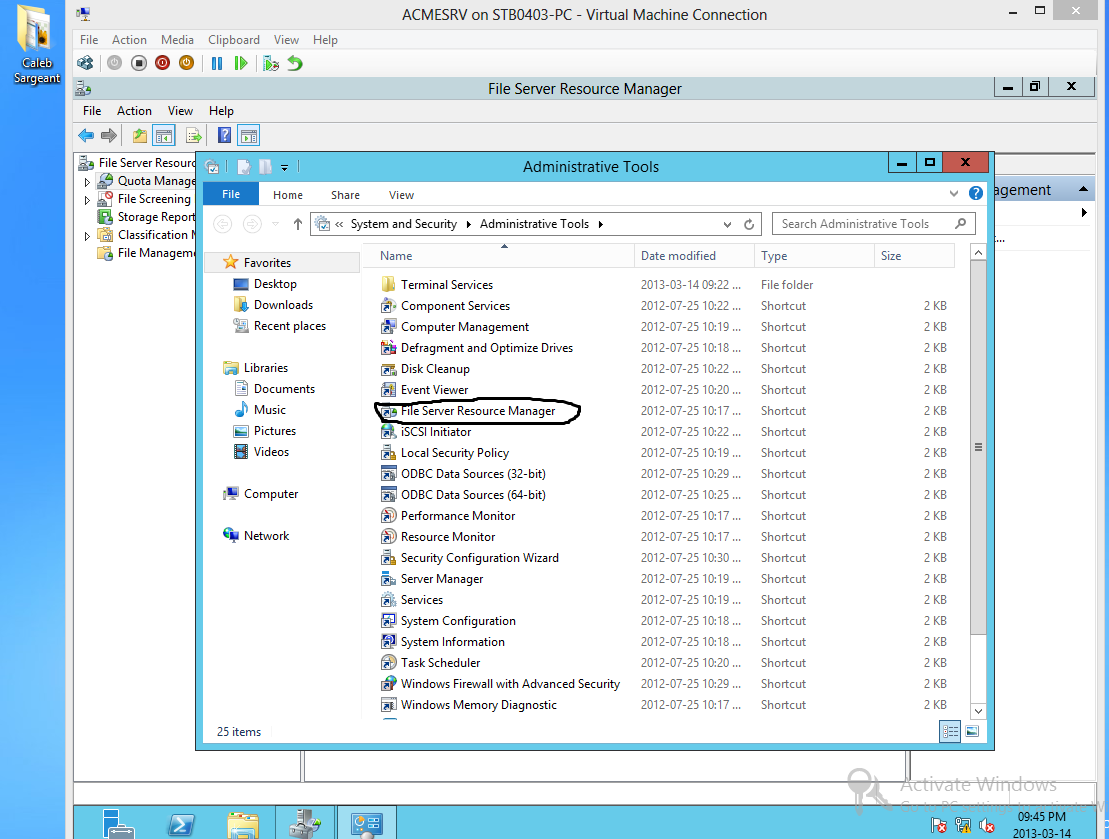Open Explorer help with question mark icon

[x=975, y=193]
